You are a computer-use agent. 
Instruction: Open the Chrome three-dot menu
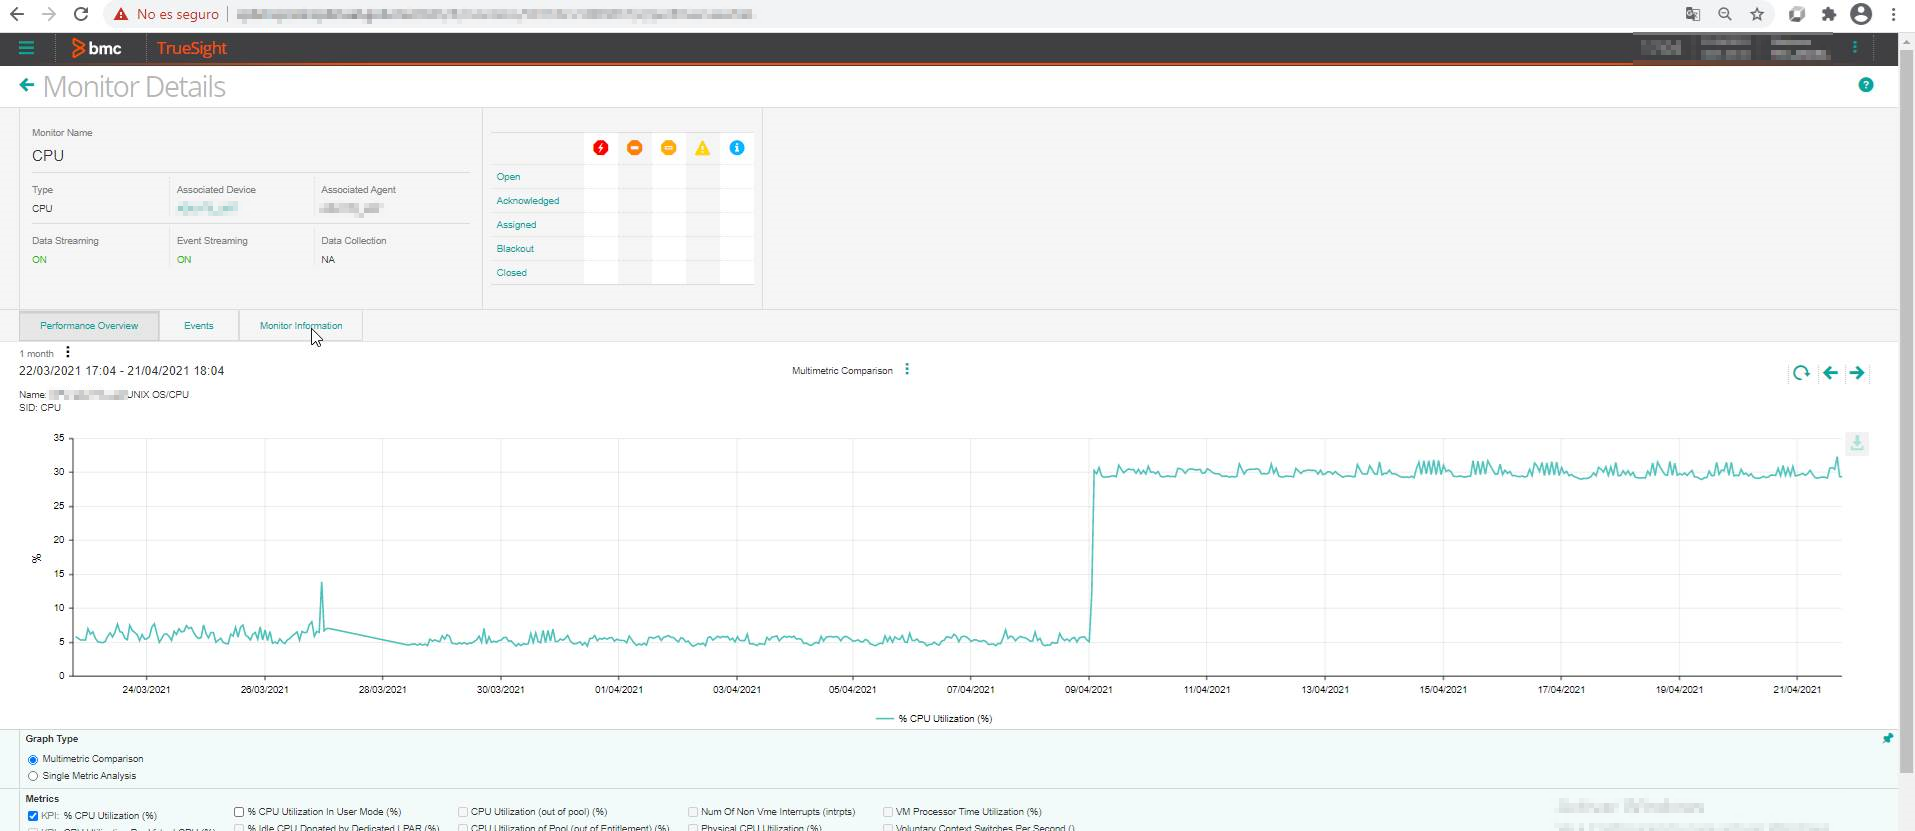1893,14
